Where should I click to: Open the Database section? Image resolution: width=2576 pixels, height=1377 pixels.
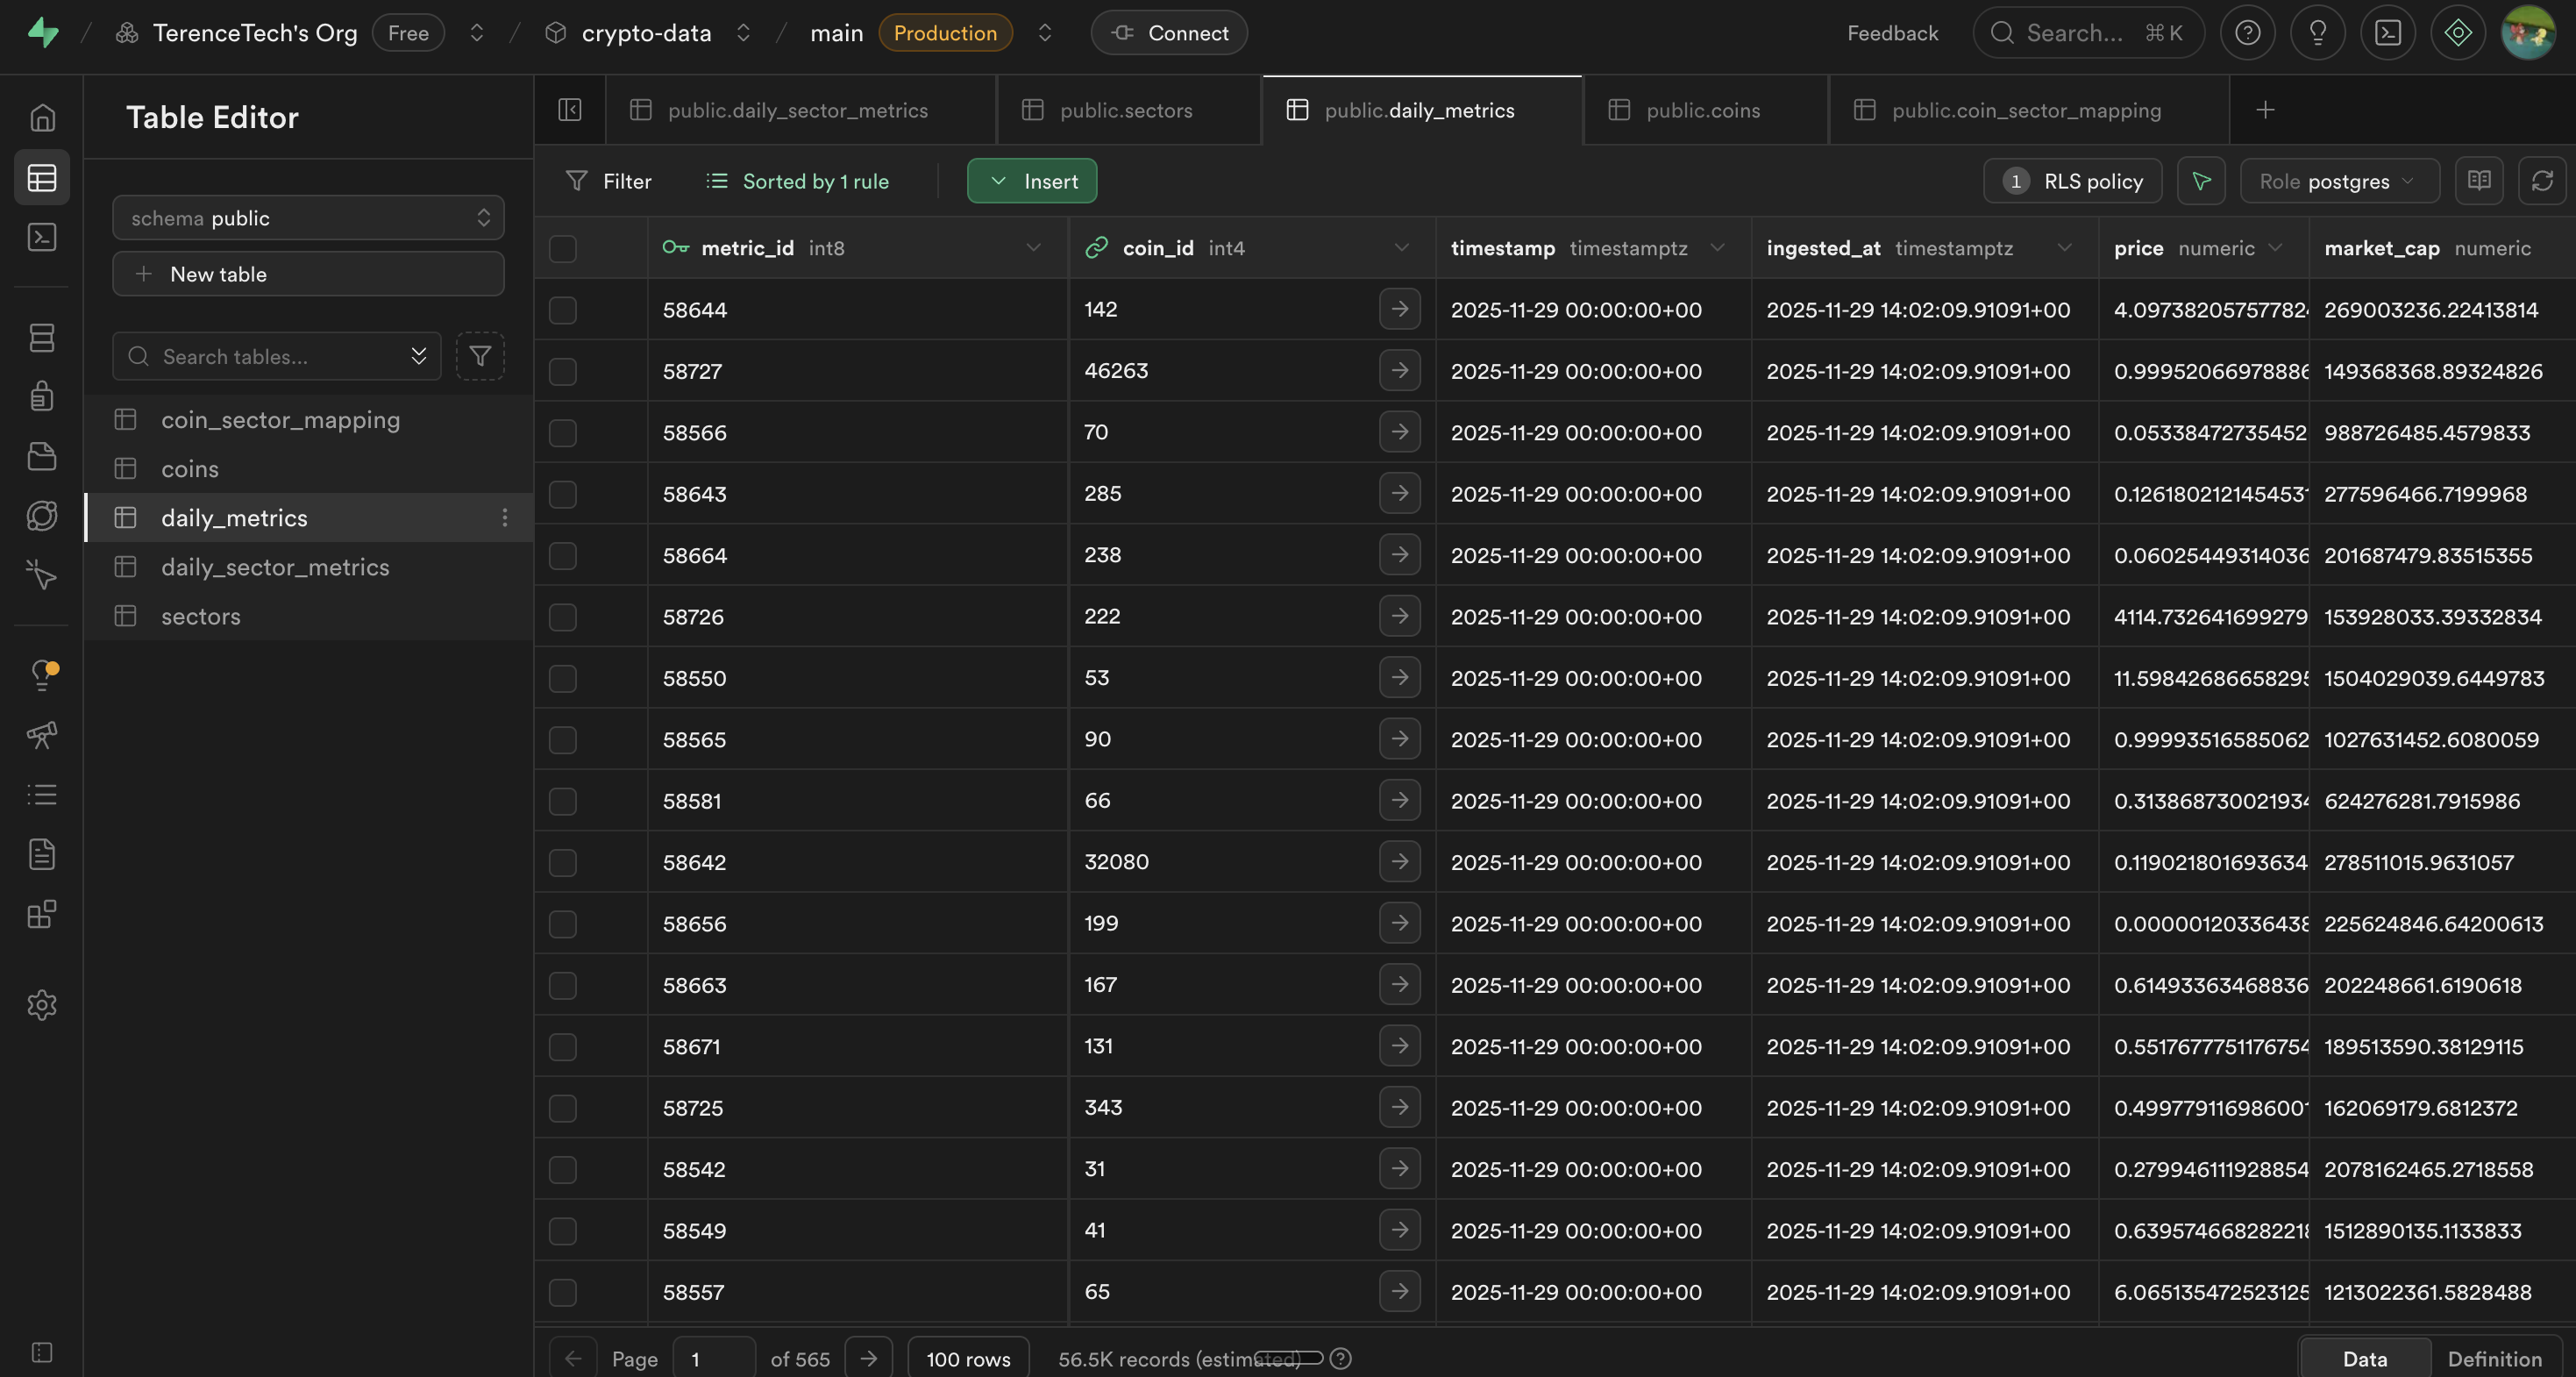pos(42,337)
